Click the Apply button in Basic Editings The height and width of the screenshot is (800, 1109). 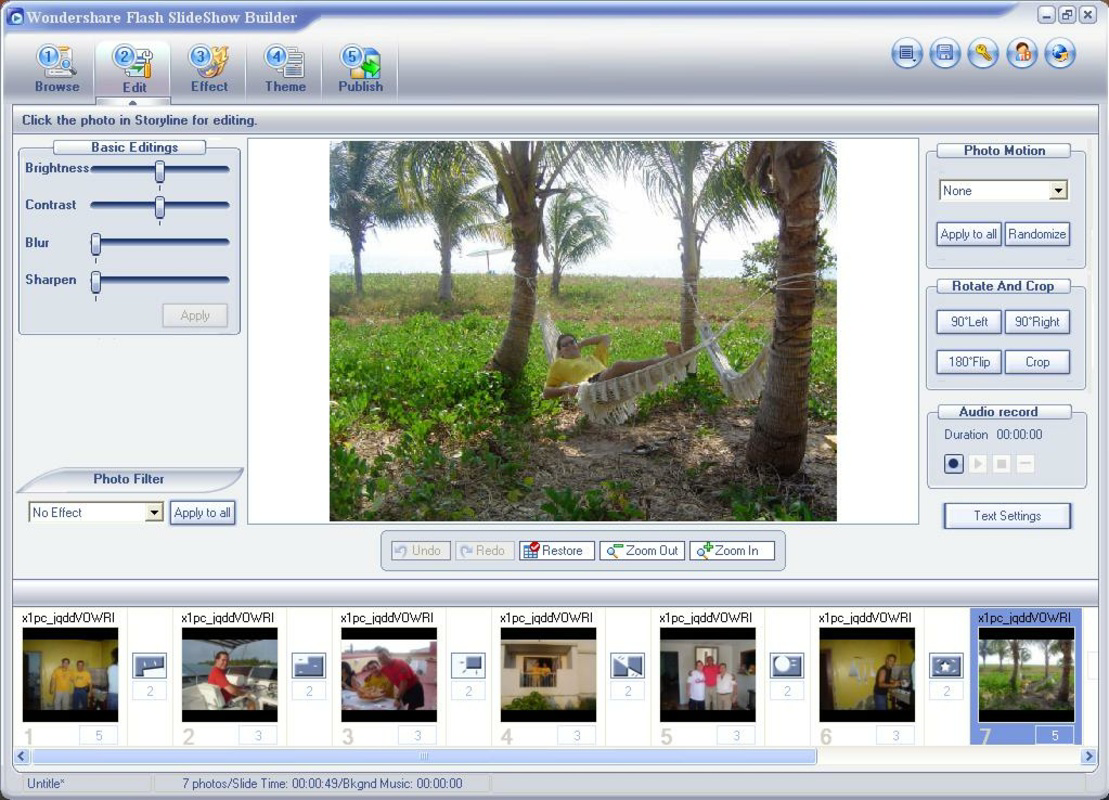click(x=195, y=315)
